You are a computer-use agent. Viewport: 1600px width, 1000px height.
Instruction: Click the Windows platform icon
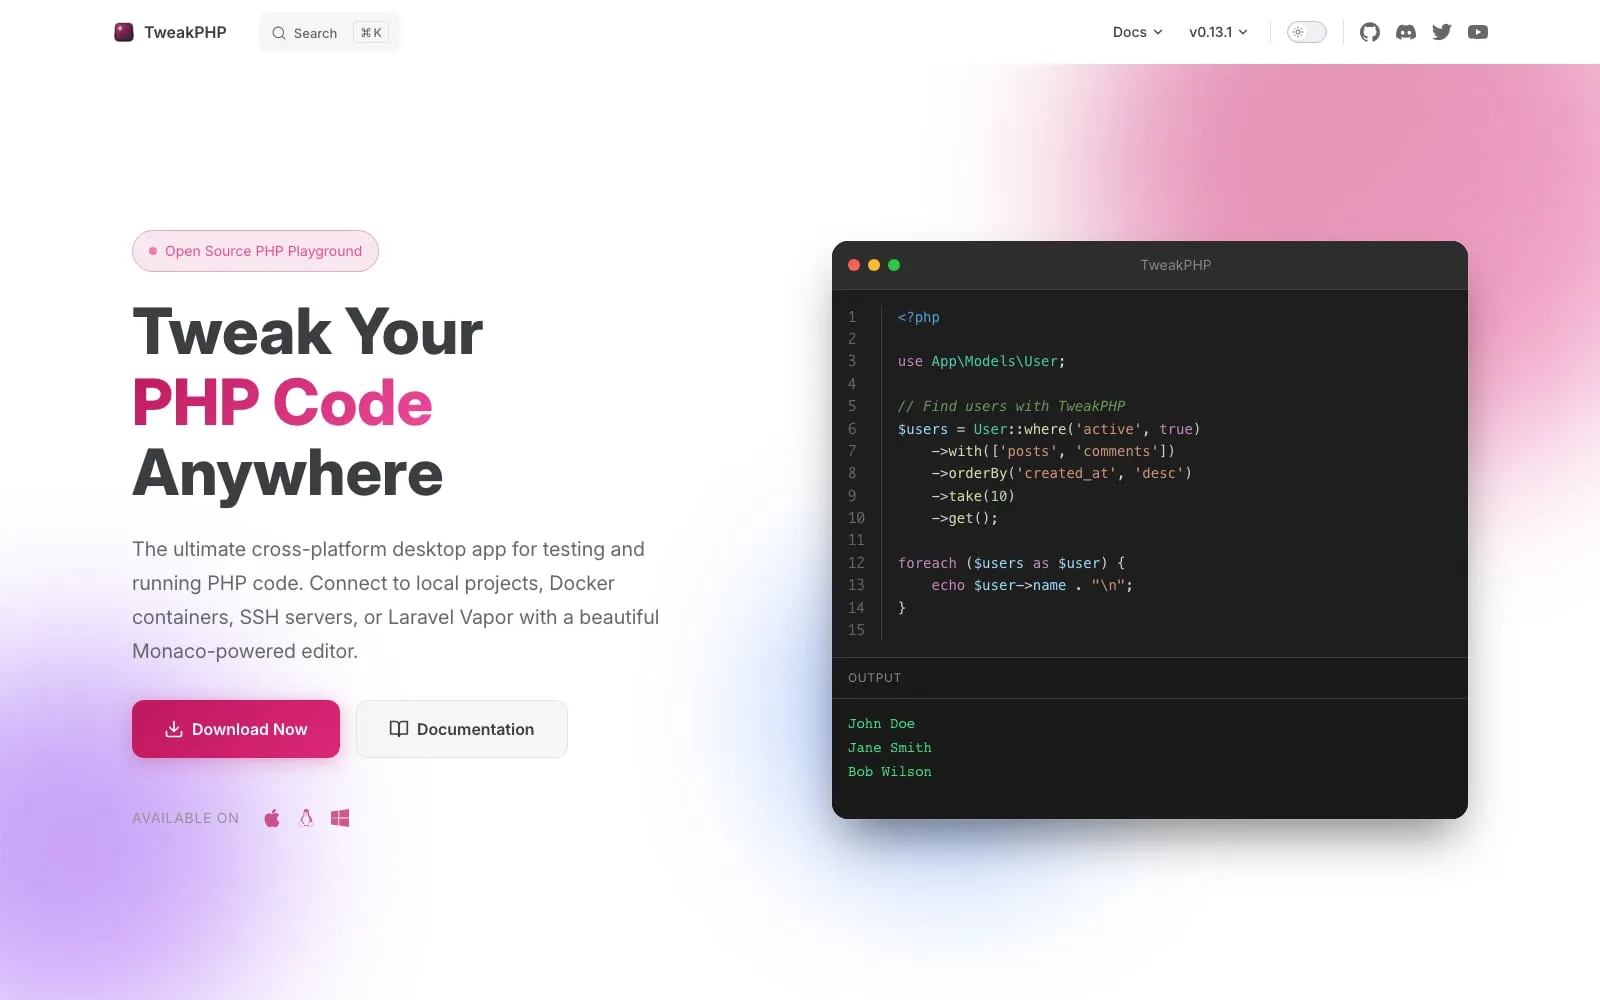tap(340, 818)
